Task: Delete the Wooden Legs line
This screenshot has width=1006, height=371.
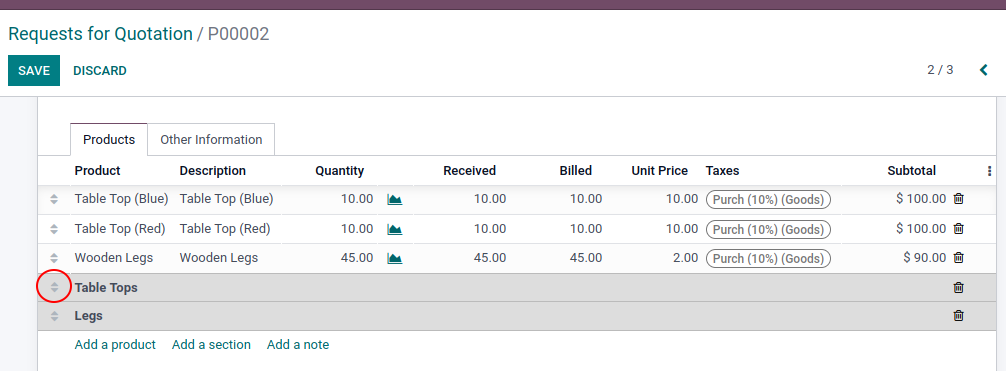Action: point(959,258)
